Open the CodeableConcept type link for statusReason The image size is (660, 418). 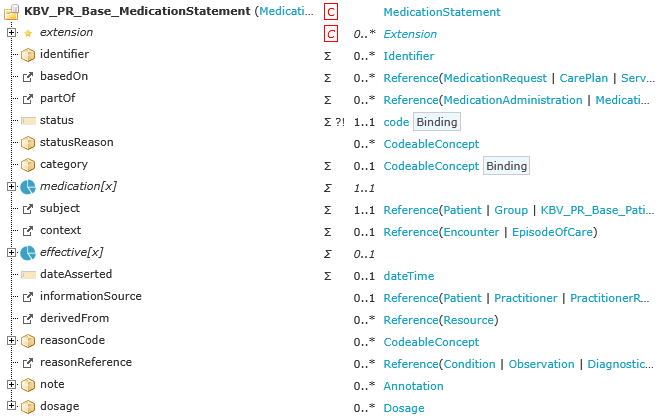coord(431,144)
